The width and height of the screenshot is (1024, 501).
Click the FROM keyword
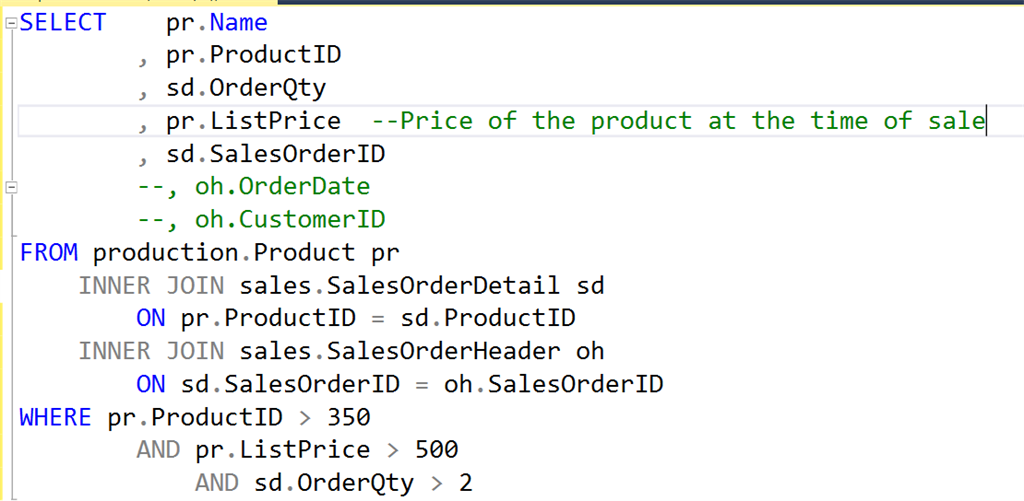point(48,253)
